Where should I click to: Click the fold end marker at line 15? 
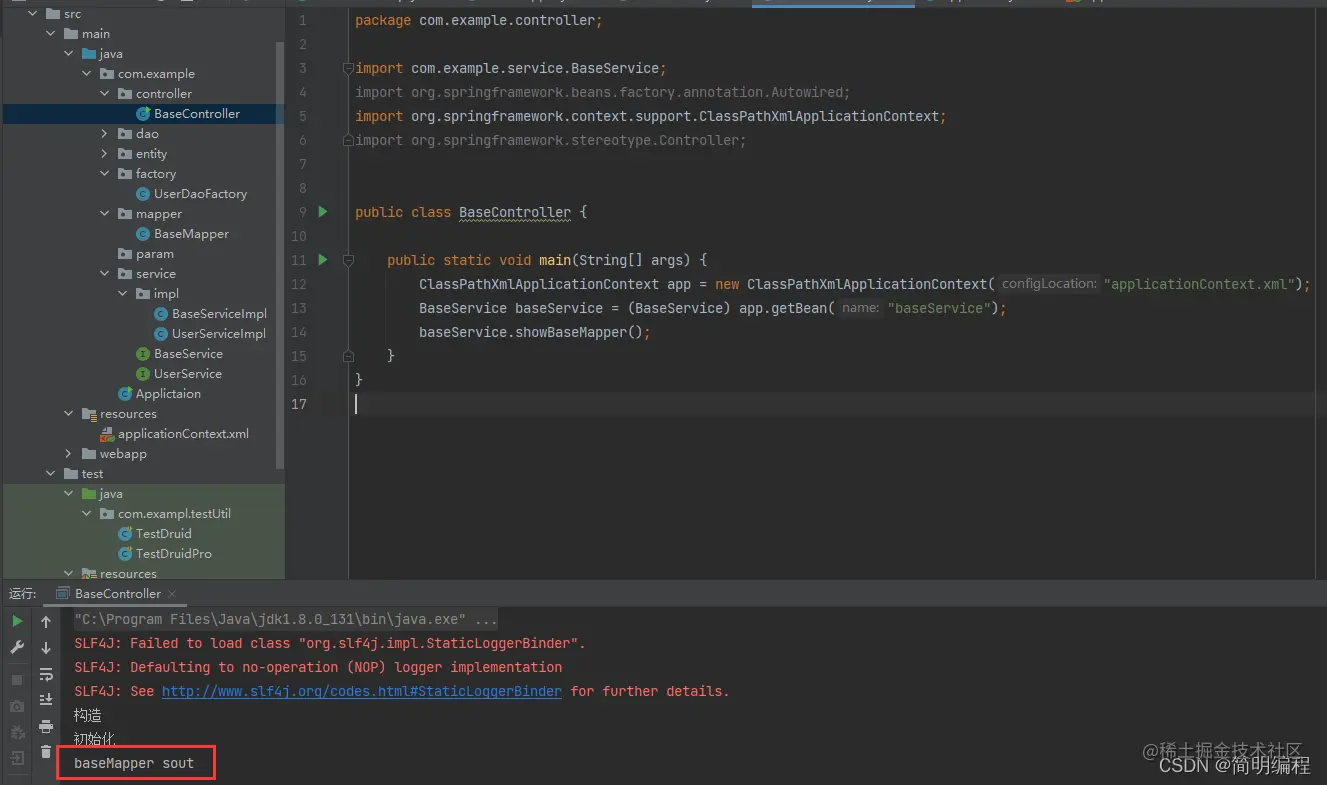click(x=348, y=356)
